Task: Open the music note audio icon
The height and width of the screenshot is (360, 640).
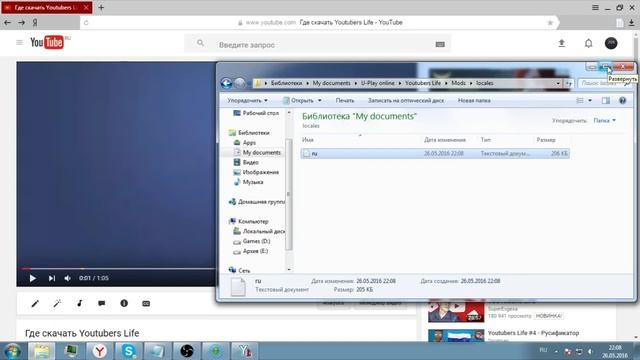Action: (80, 303)
